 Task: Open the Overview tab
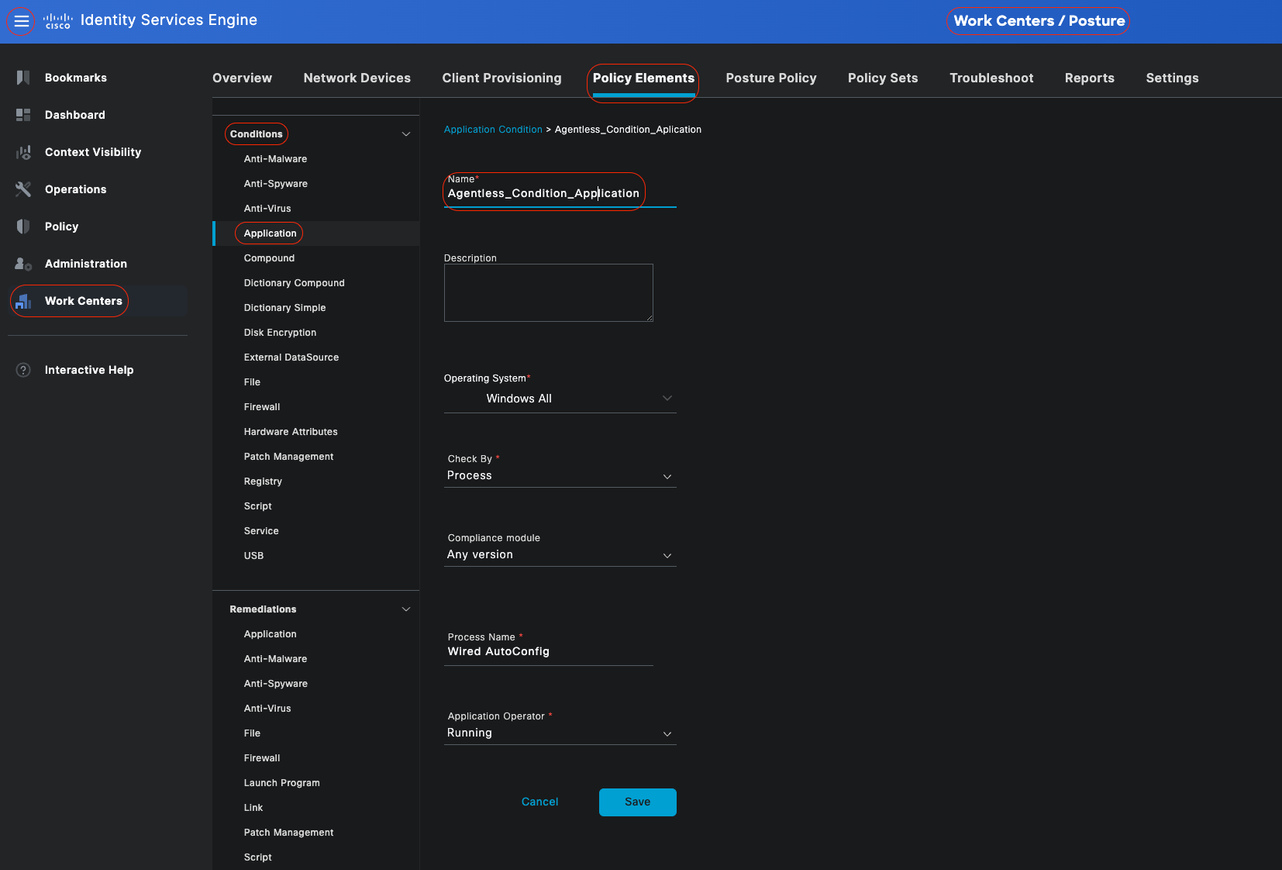pos(242,78)
